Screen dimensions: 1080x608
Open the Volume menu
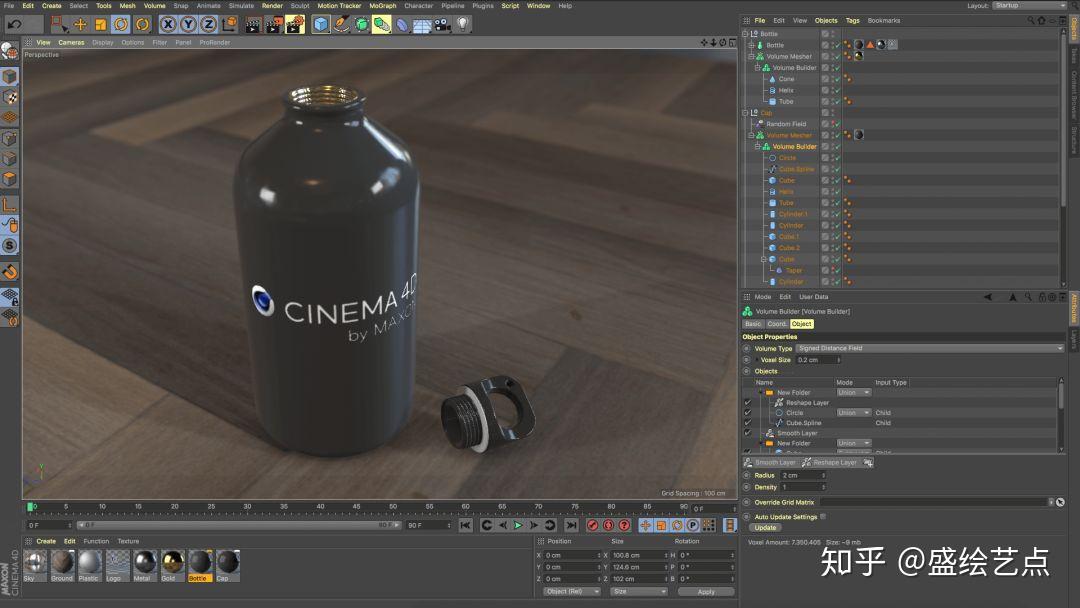pyautogui.click(x=154, y=6)
